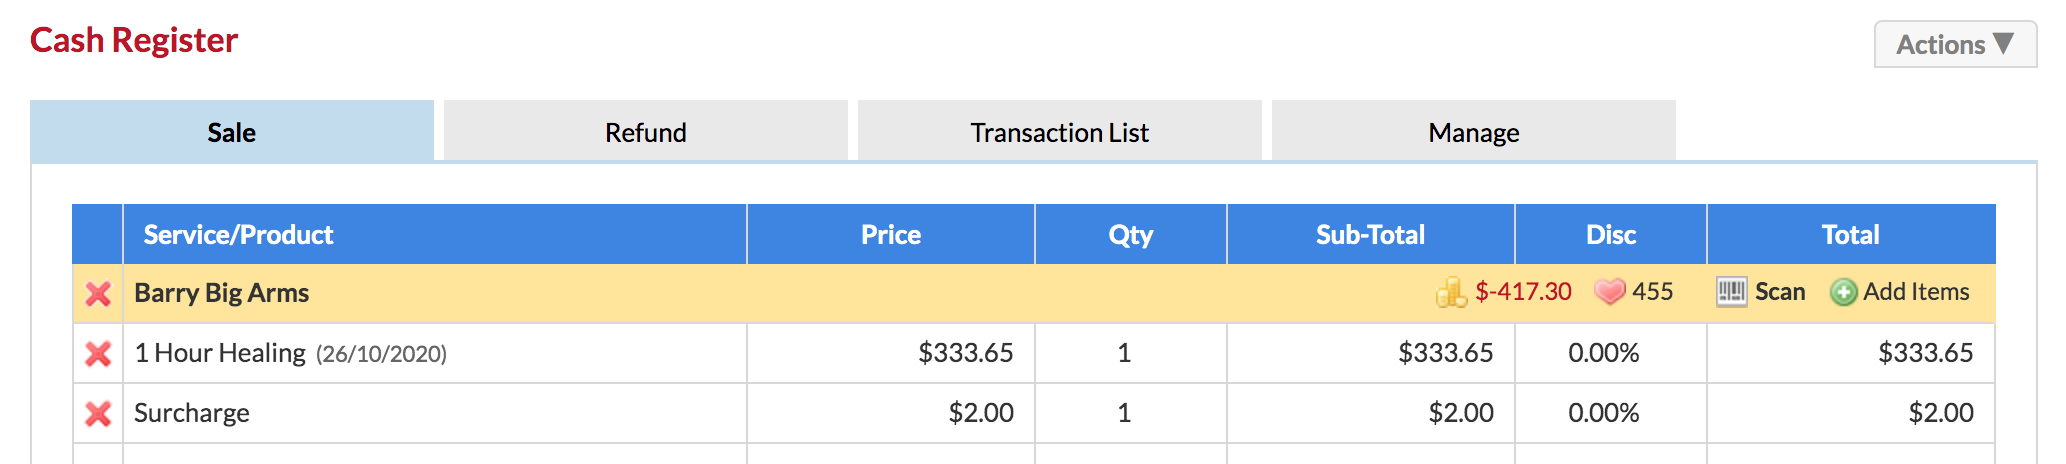Click the 455 loyalty points value

click(x=1652, y=292)
